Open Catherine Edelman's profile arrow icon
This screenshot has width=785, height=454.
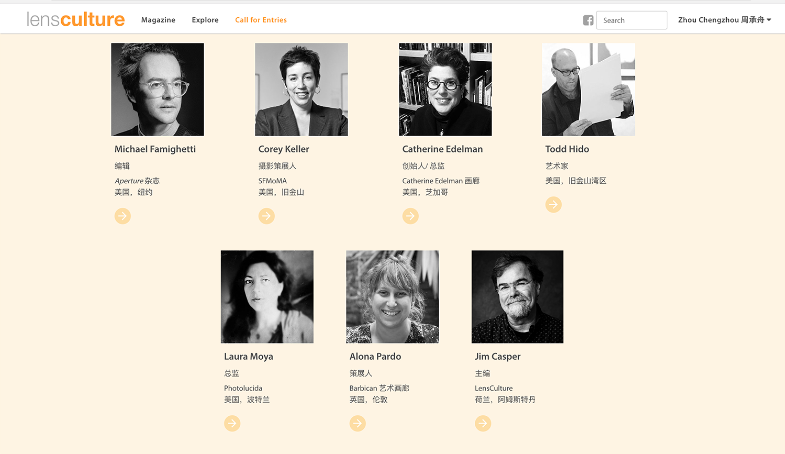(410, 216)
